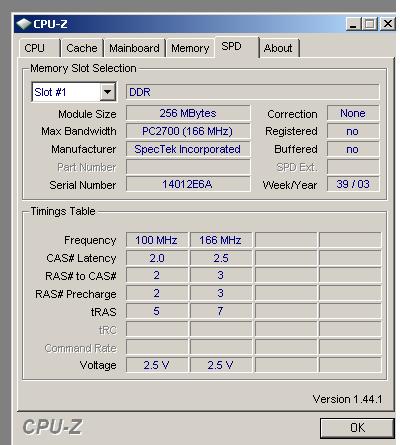
Task: Open the Slot #1 dropdown arrow
Action: tap(108, 92)
